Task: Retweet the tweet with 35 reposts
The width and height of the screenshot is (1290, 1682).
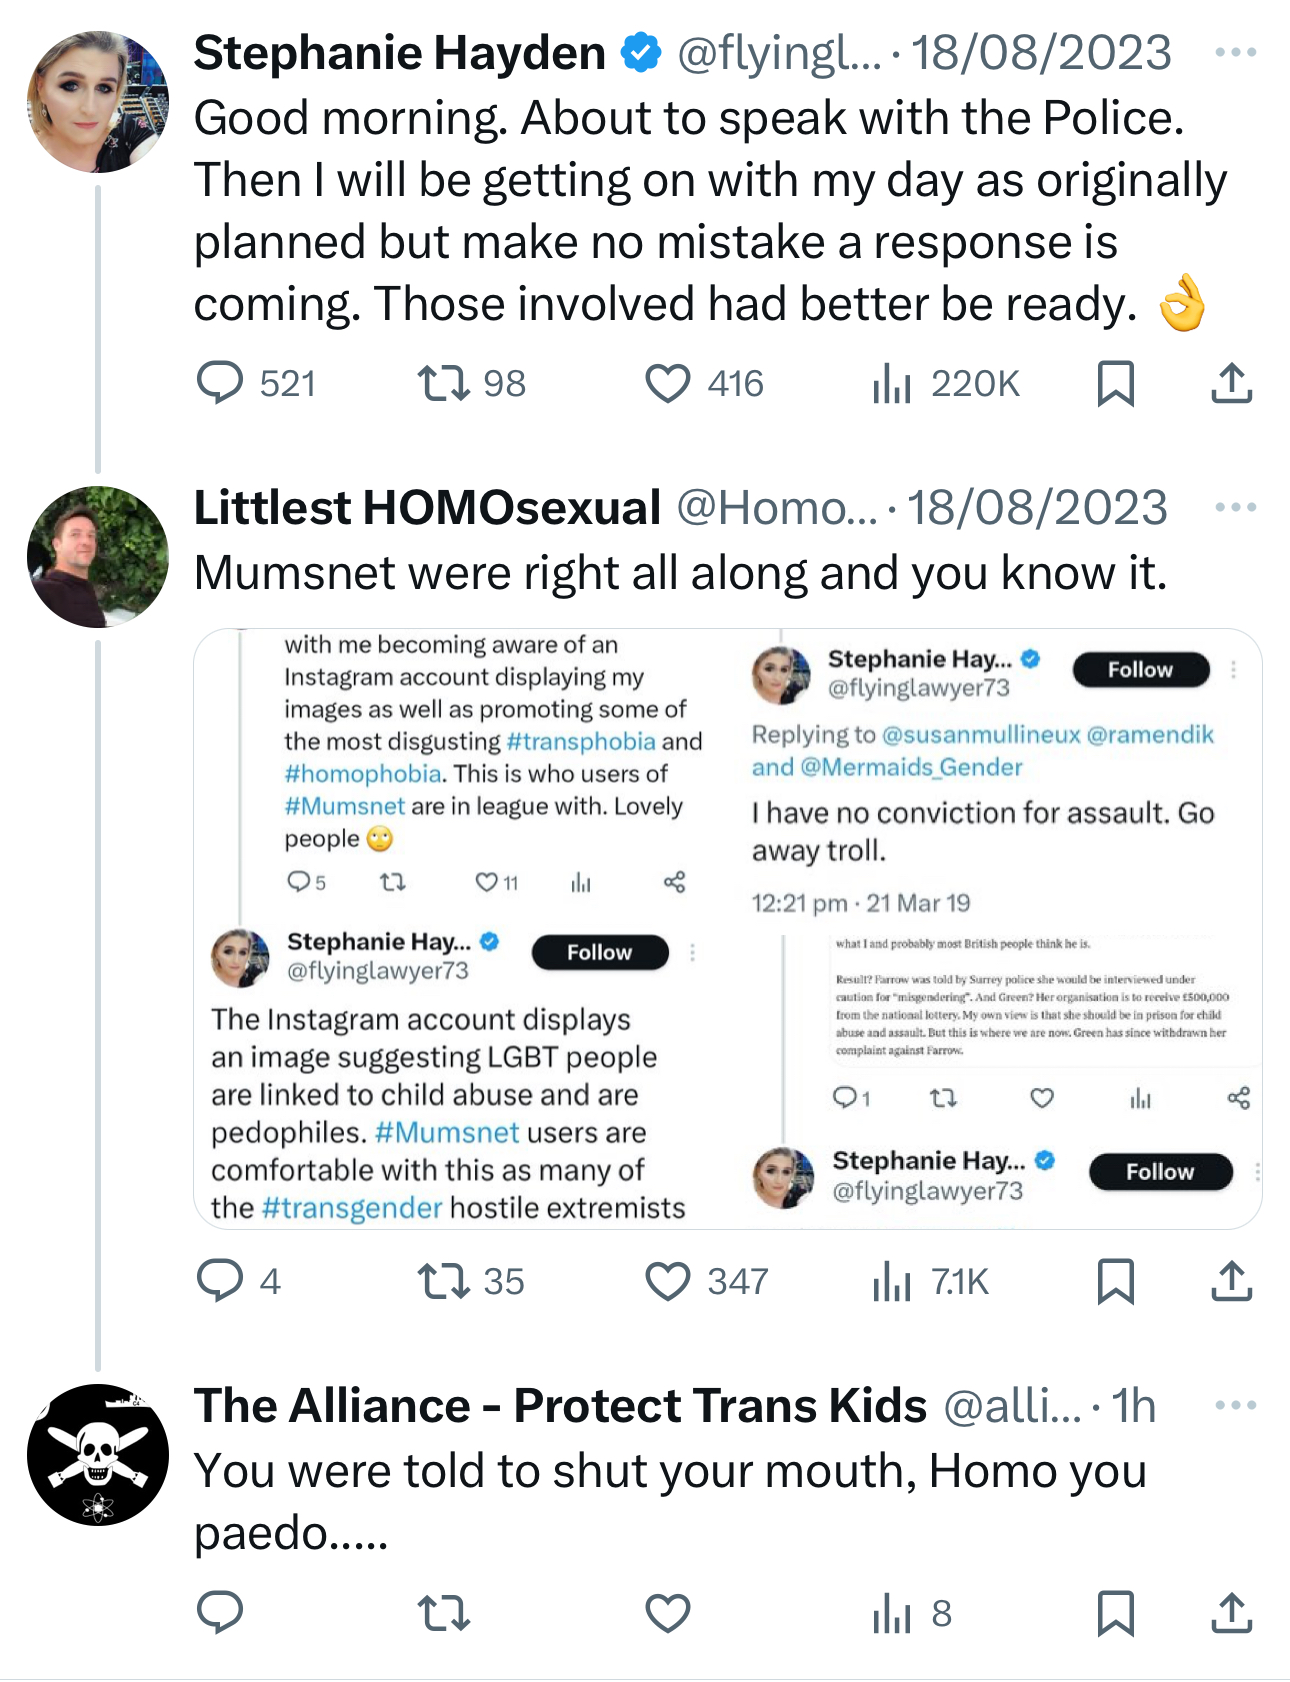Action: click(x=444, y=1281)
